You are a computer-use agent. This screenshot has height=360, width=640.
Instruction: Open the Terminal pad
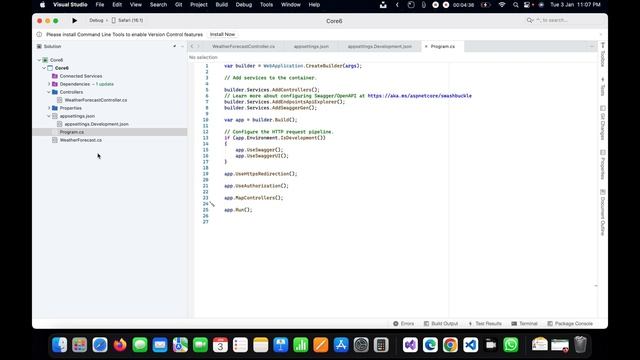[524, 324]
